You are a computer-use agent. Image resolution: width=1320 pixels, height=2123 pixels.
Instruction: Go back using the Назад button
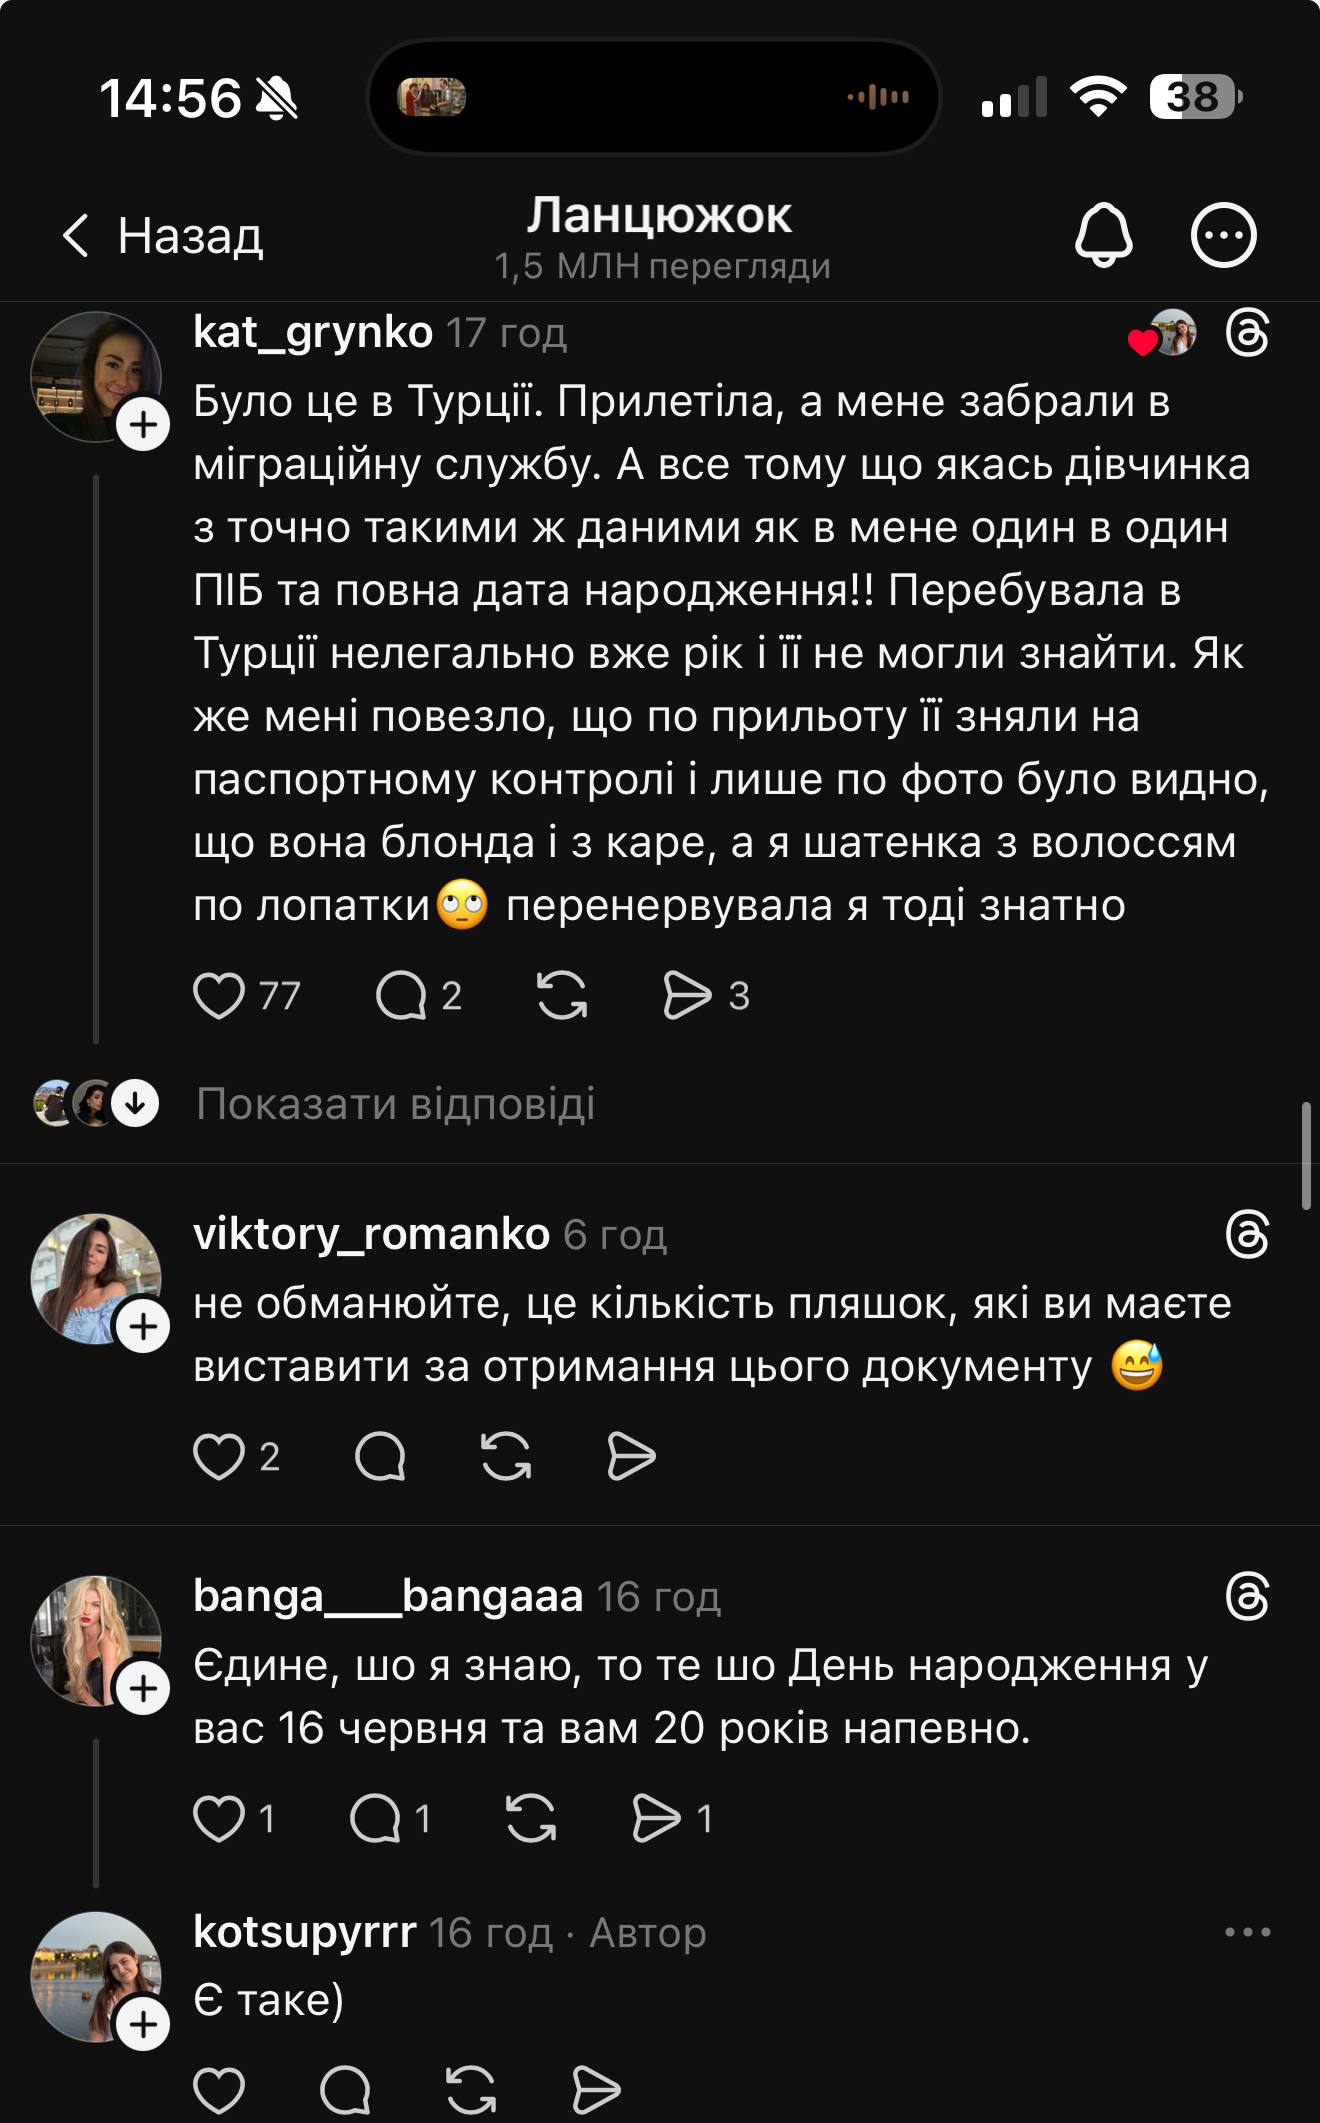(163, 236)
